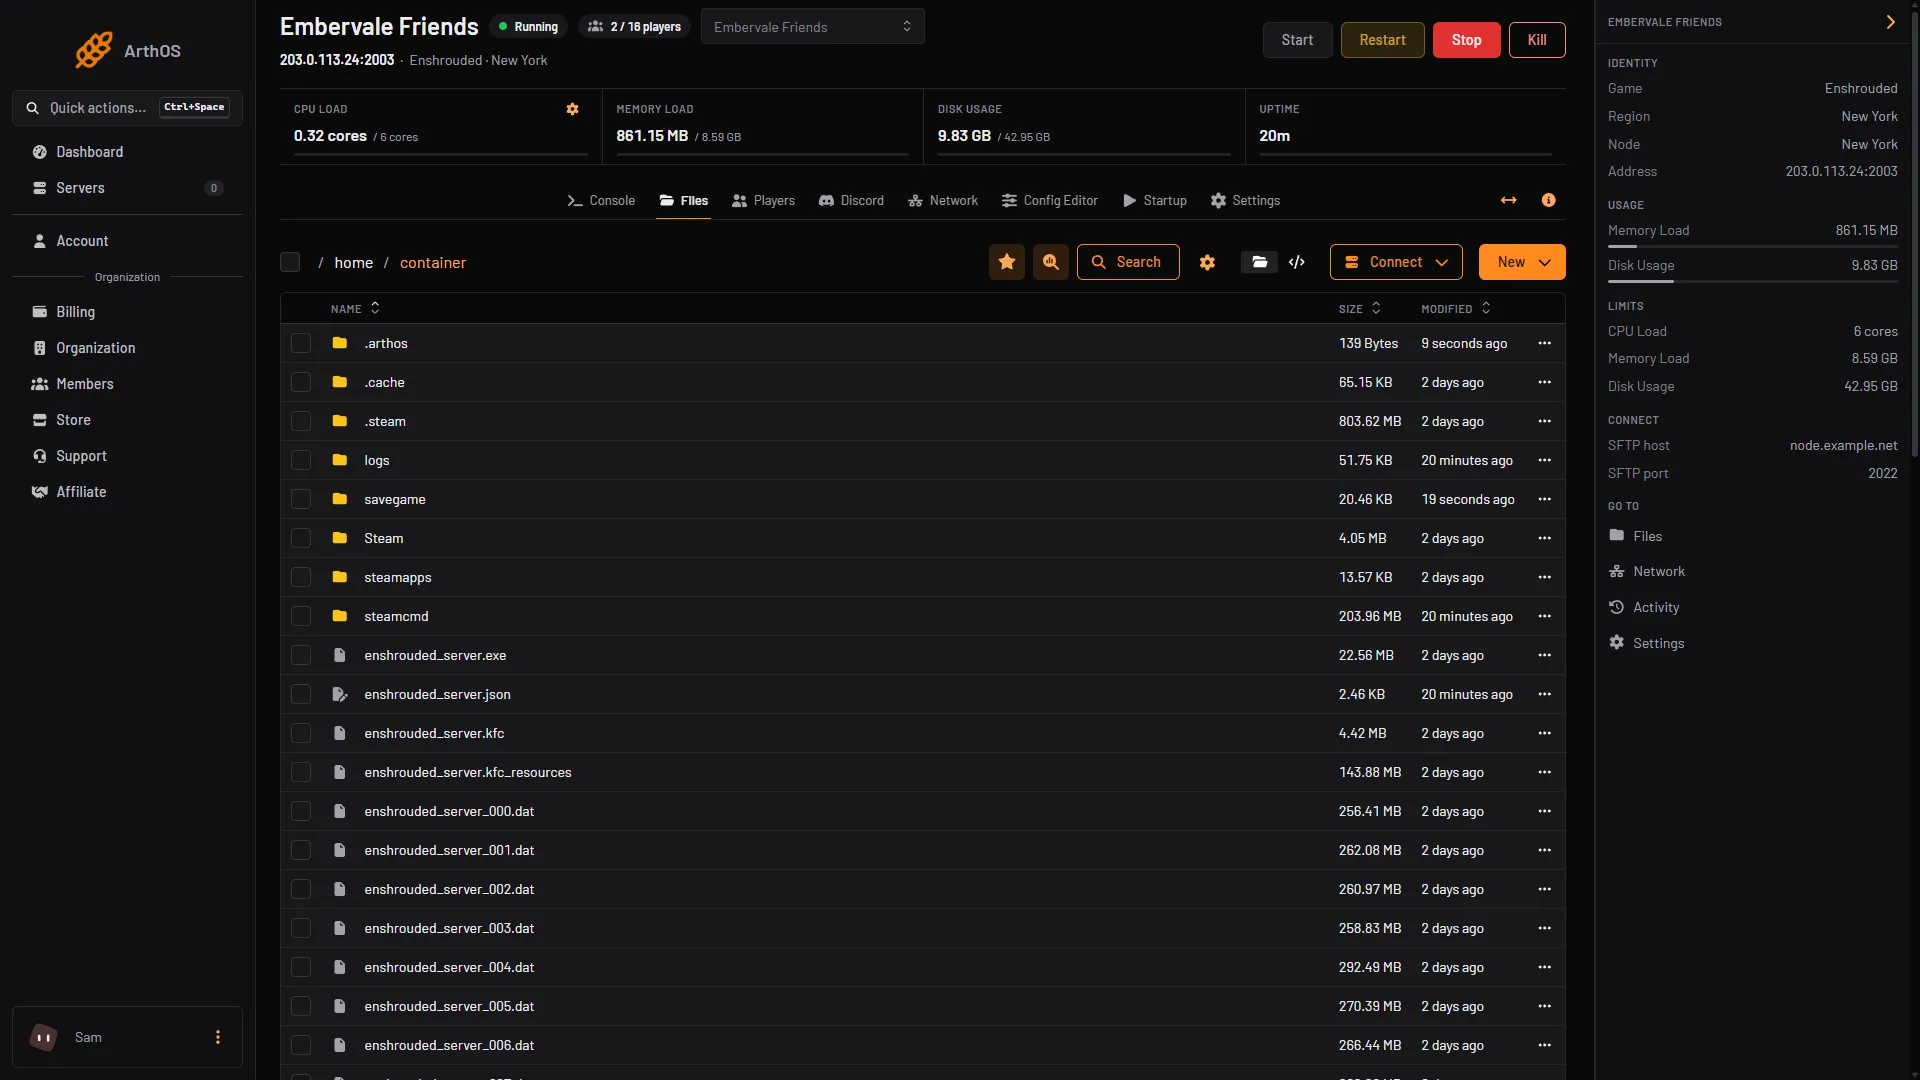1920x1080 pixels.
Task: Open the steamcmd folder icon
Action: 340,616
